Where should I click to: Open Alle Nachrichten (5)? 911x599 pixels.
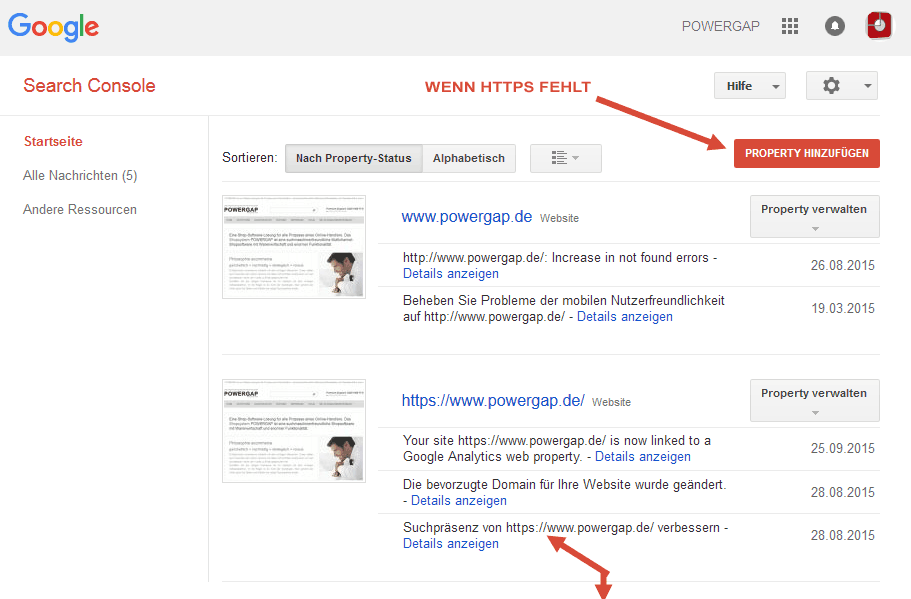point(80,175)
